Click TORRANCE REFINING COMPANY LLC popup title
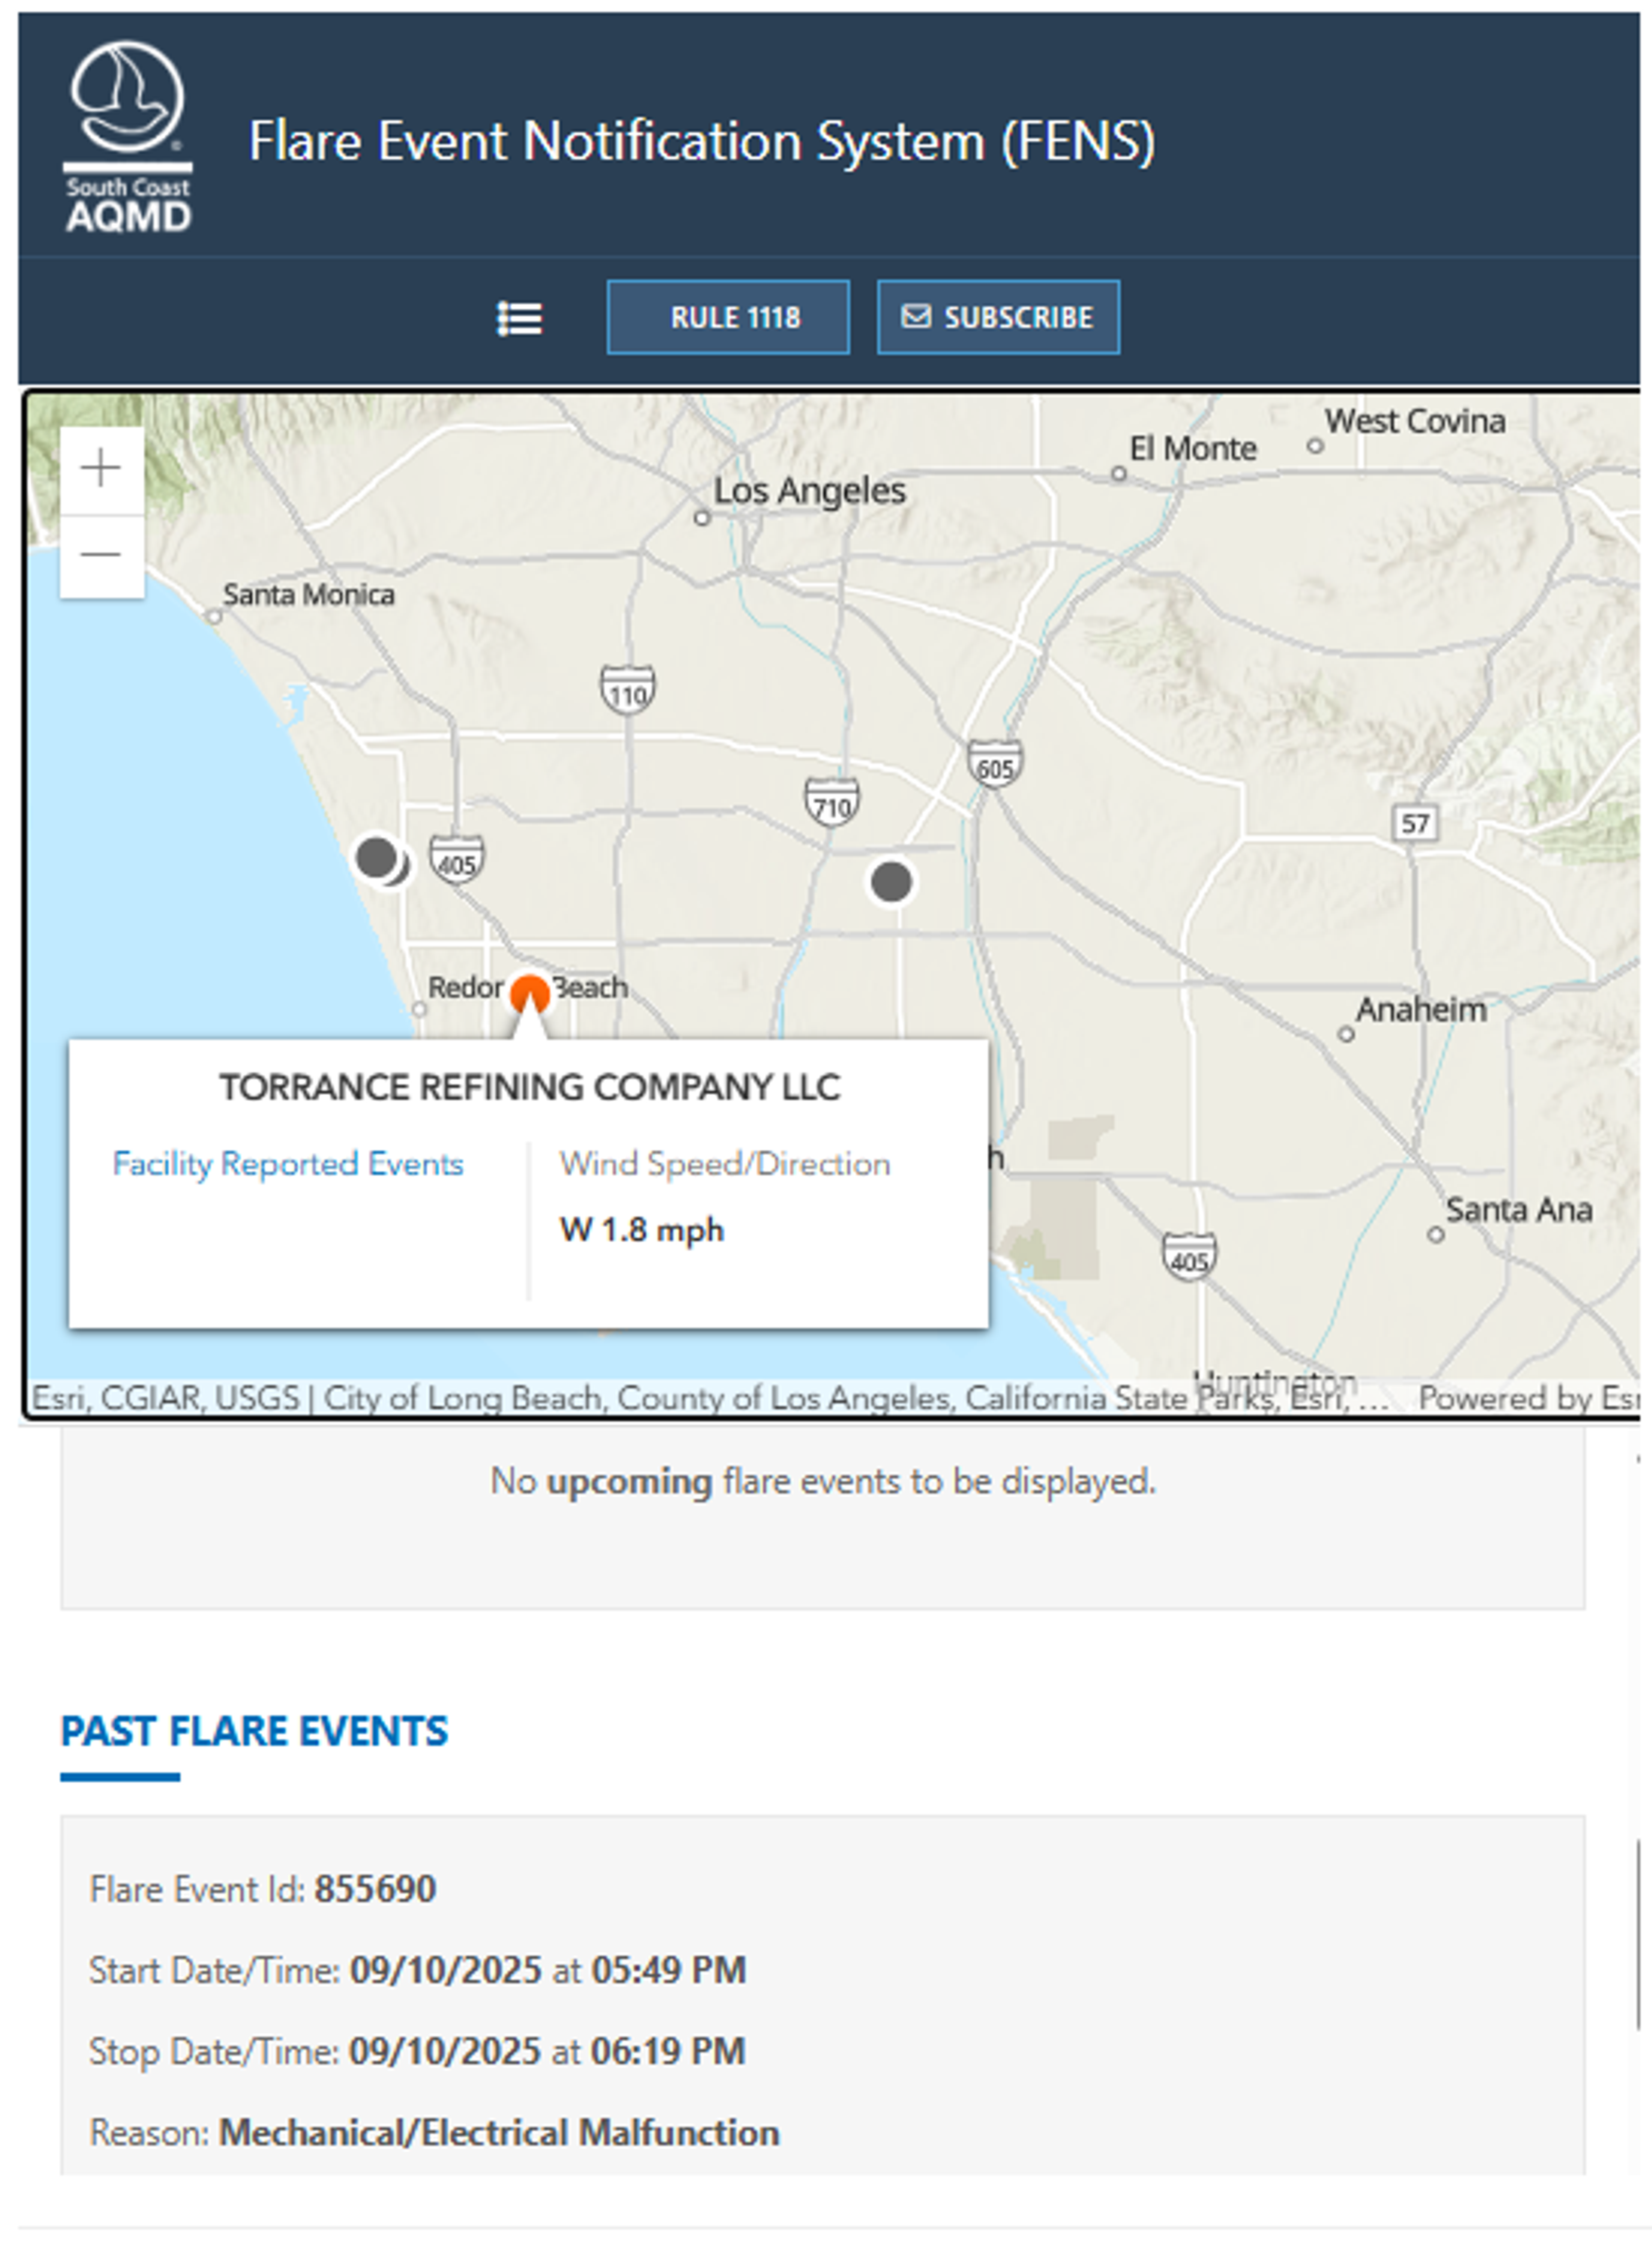The width and height of the screenshot is (1652, 2241). coord(529,1087)
